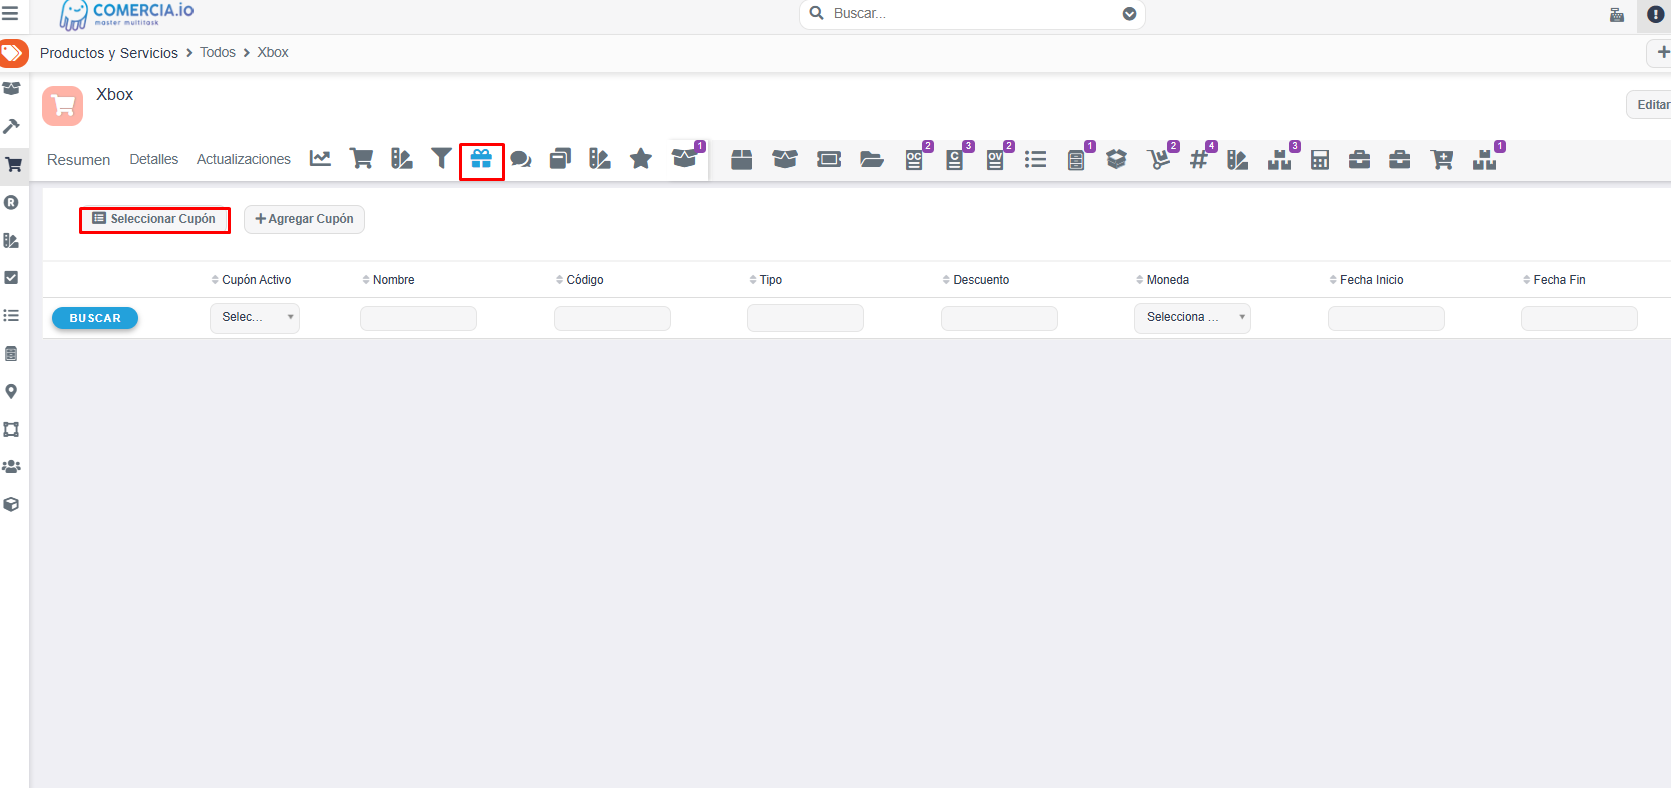1671x788 pixels.
Task: Switch to the Resumen tab
Action: coord(78,160)
